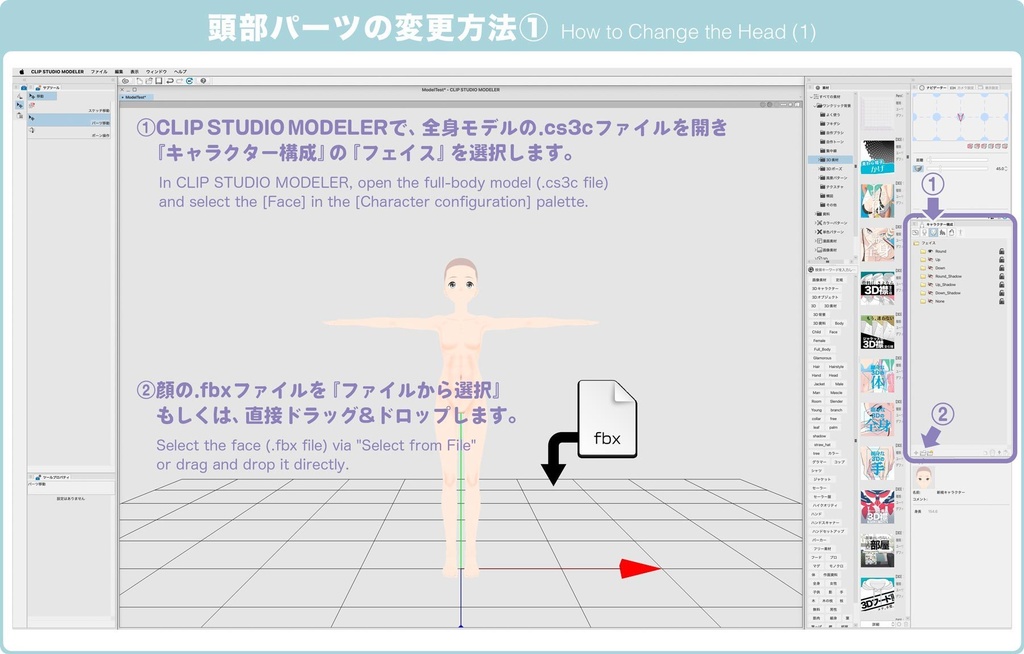Toggle the lock next to Up_Shadow

pos(1001,285)
